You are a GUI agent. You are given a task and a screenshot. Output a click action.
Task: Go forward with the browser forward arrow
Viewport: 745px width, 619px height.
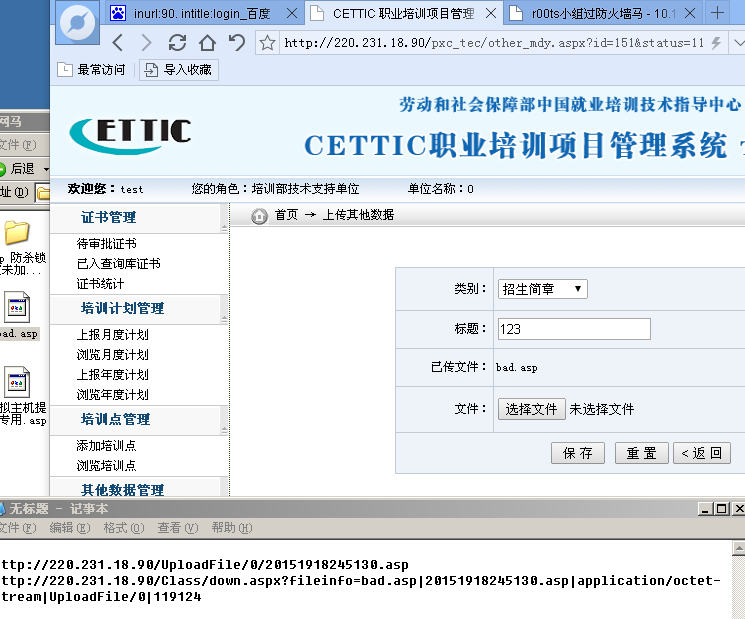(x=147, y=43)
